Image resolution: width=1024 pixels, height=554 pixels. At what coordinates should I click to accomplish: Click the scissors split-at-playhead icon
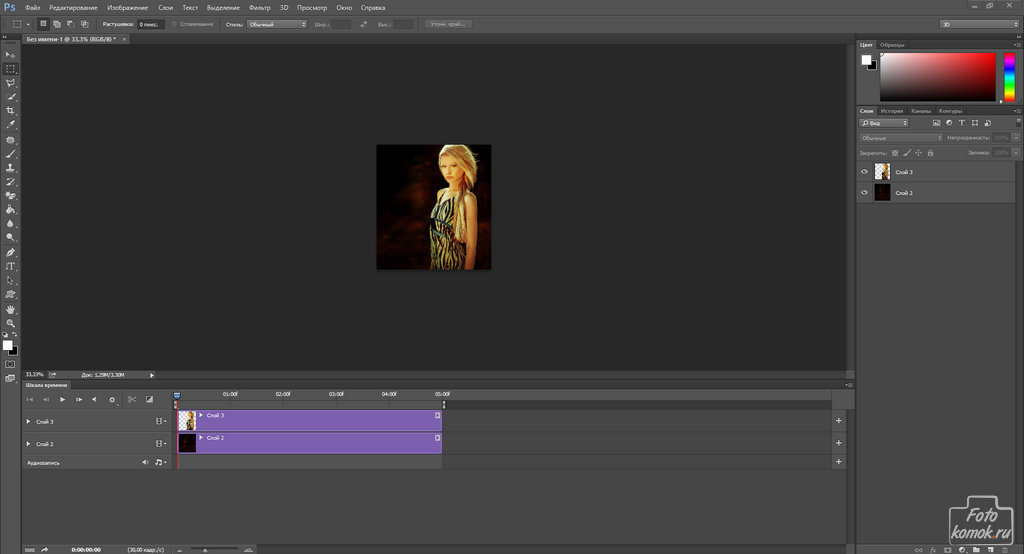(131, 399)
